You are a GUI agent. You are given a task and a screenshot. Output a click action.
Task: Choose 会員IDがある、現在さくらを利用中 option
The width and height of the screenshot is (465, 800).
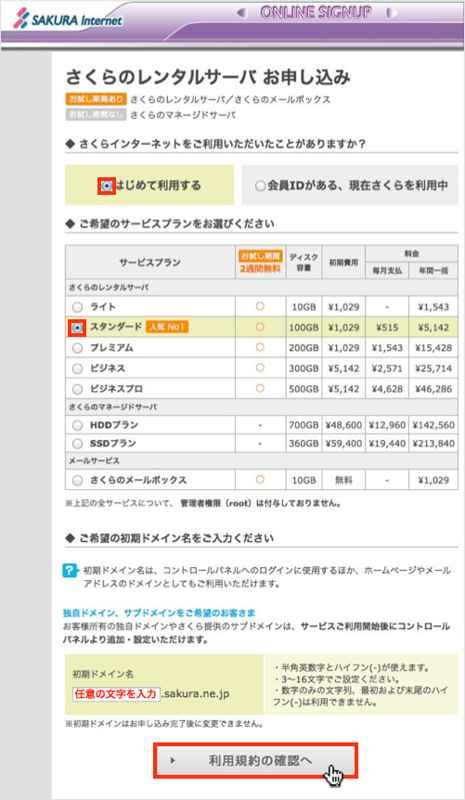(260, 186)
